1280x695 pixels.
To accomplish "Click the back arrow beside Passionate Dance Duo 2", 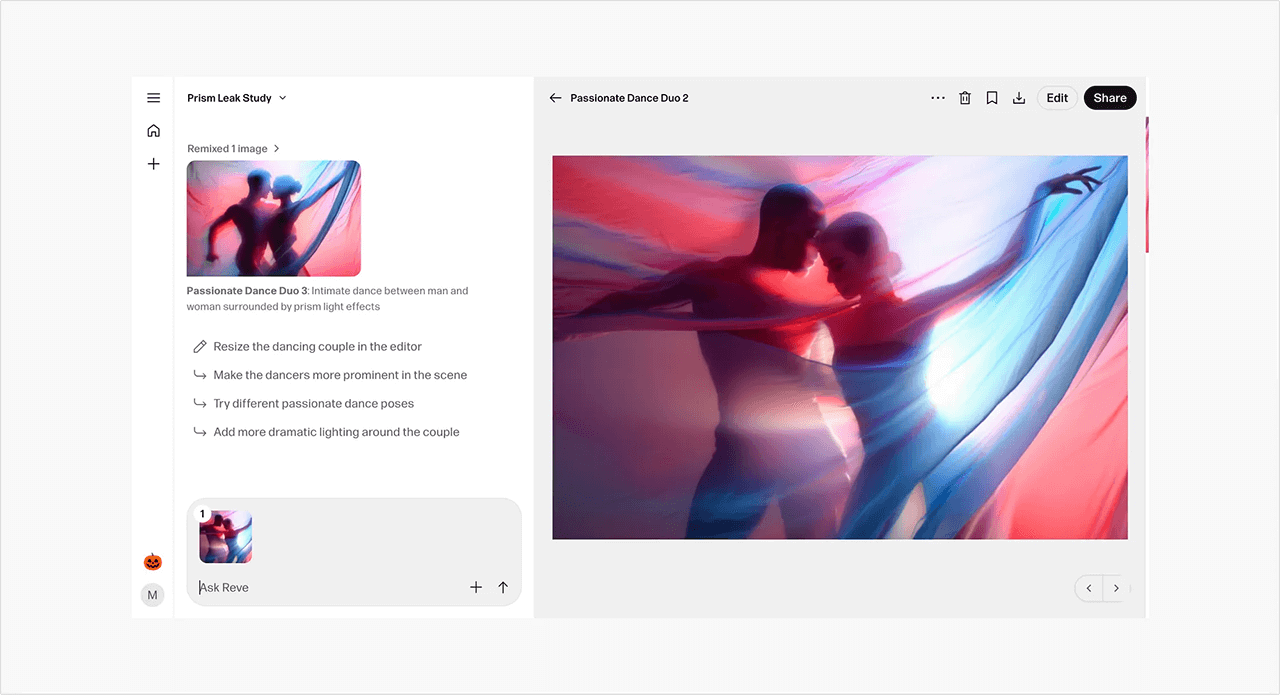I will pyautogui.click(x=556, y=98).
